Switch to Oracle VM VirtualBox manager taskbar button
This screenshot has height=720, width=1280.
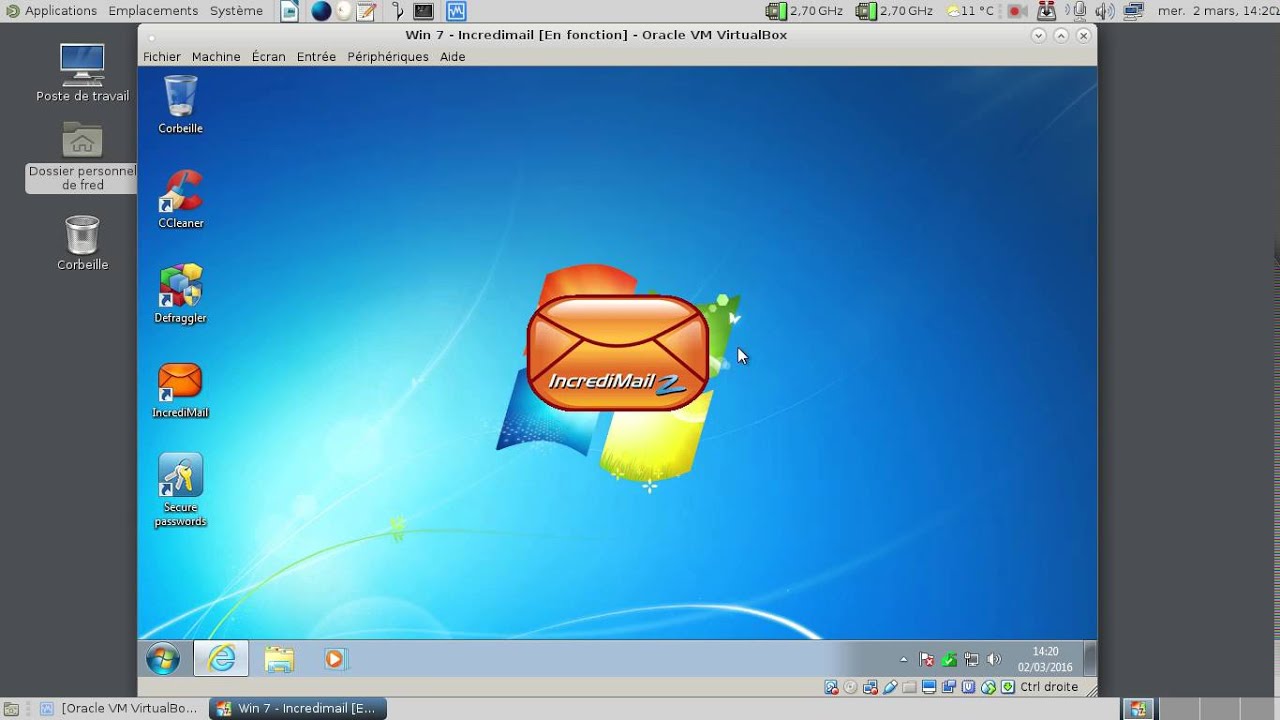point(118,708)
